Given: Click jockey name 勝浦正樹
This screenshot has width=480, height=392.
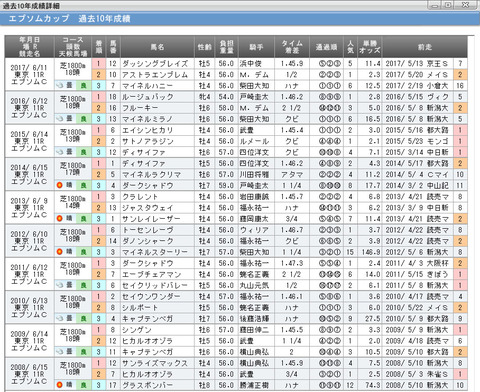Looking at the screenshot, I should [x=254, y=385].
